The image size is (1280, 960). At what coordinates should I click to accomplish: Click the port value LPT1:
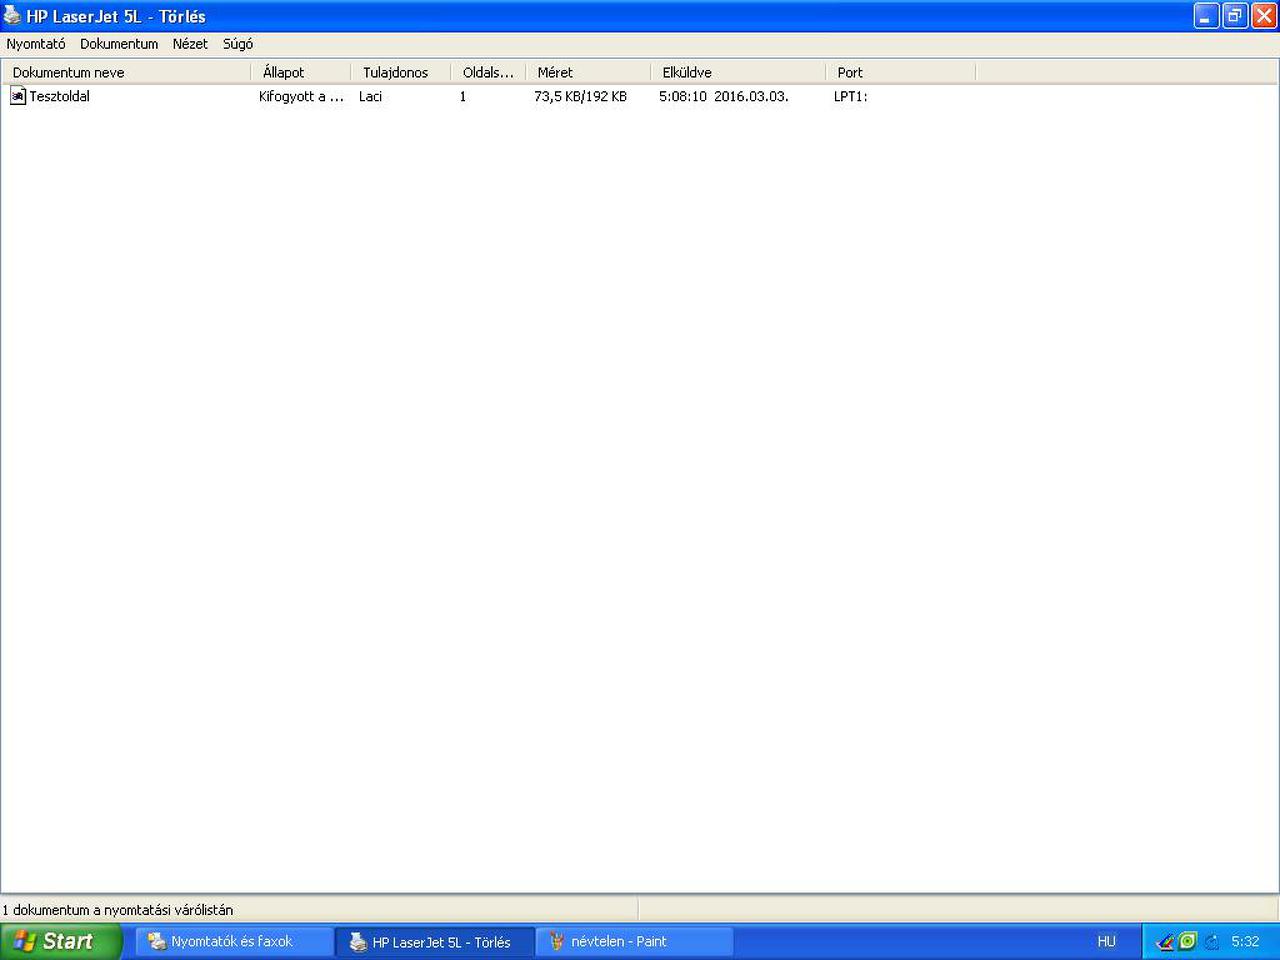[851, 96]
